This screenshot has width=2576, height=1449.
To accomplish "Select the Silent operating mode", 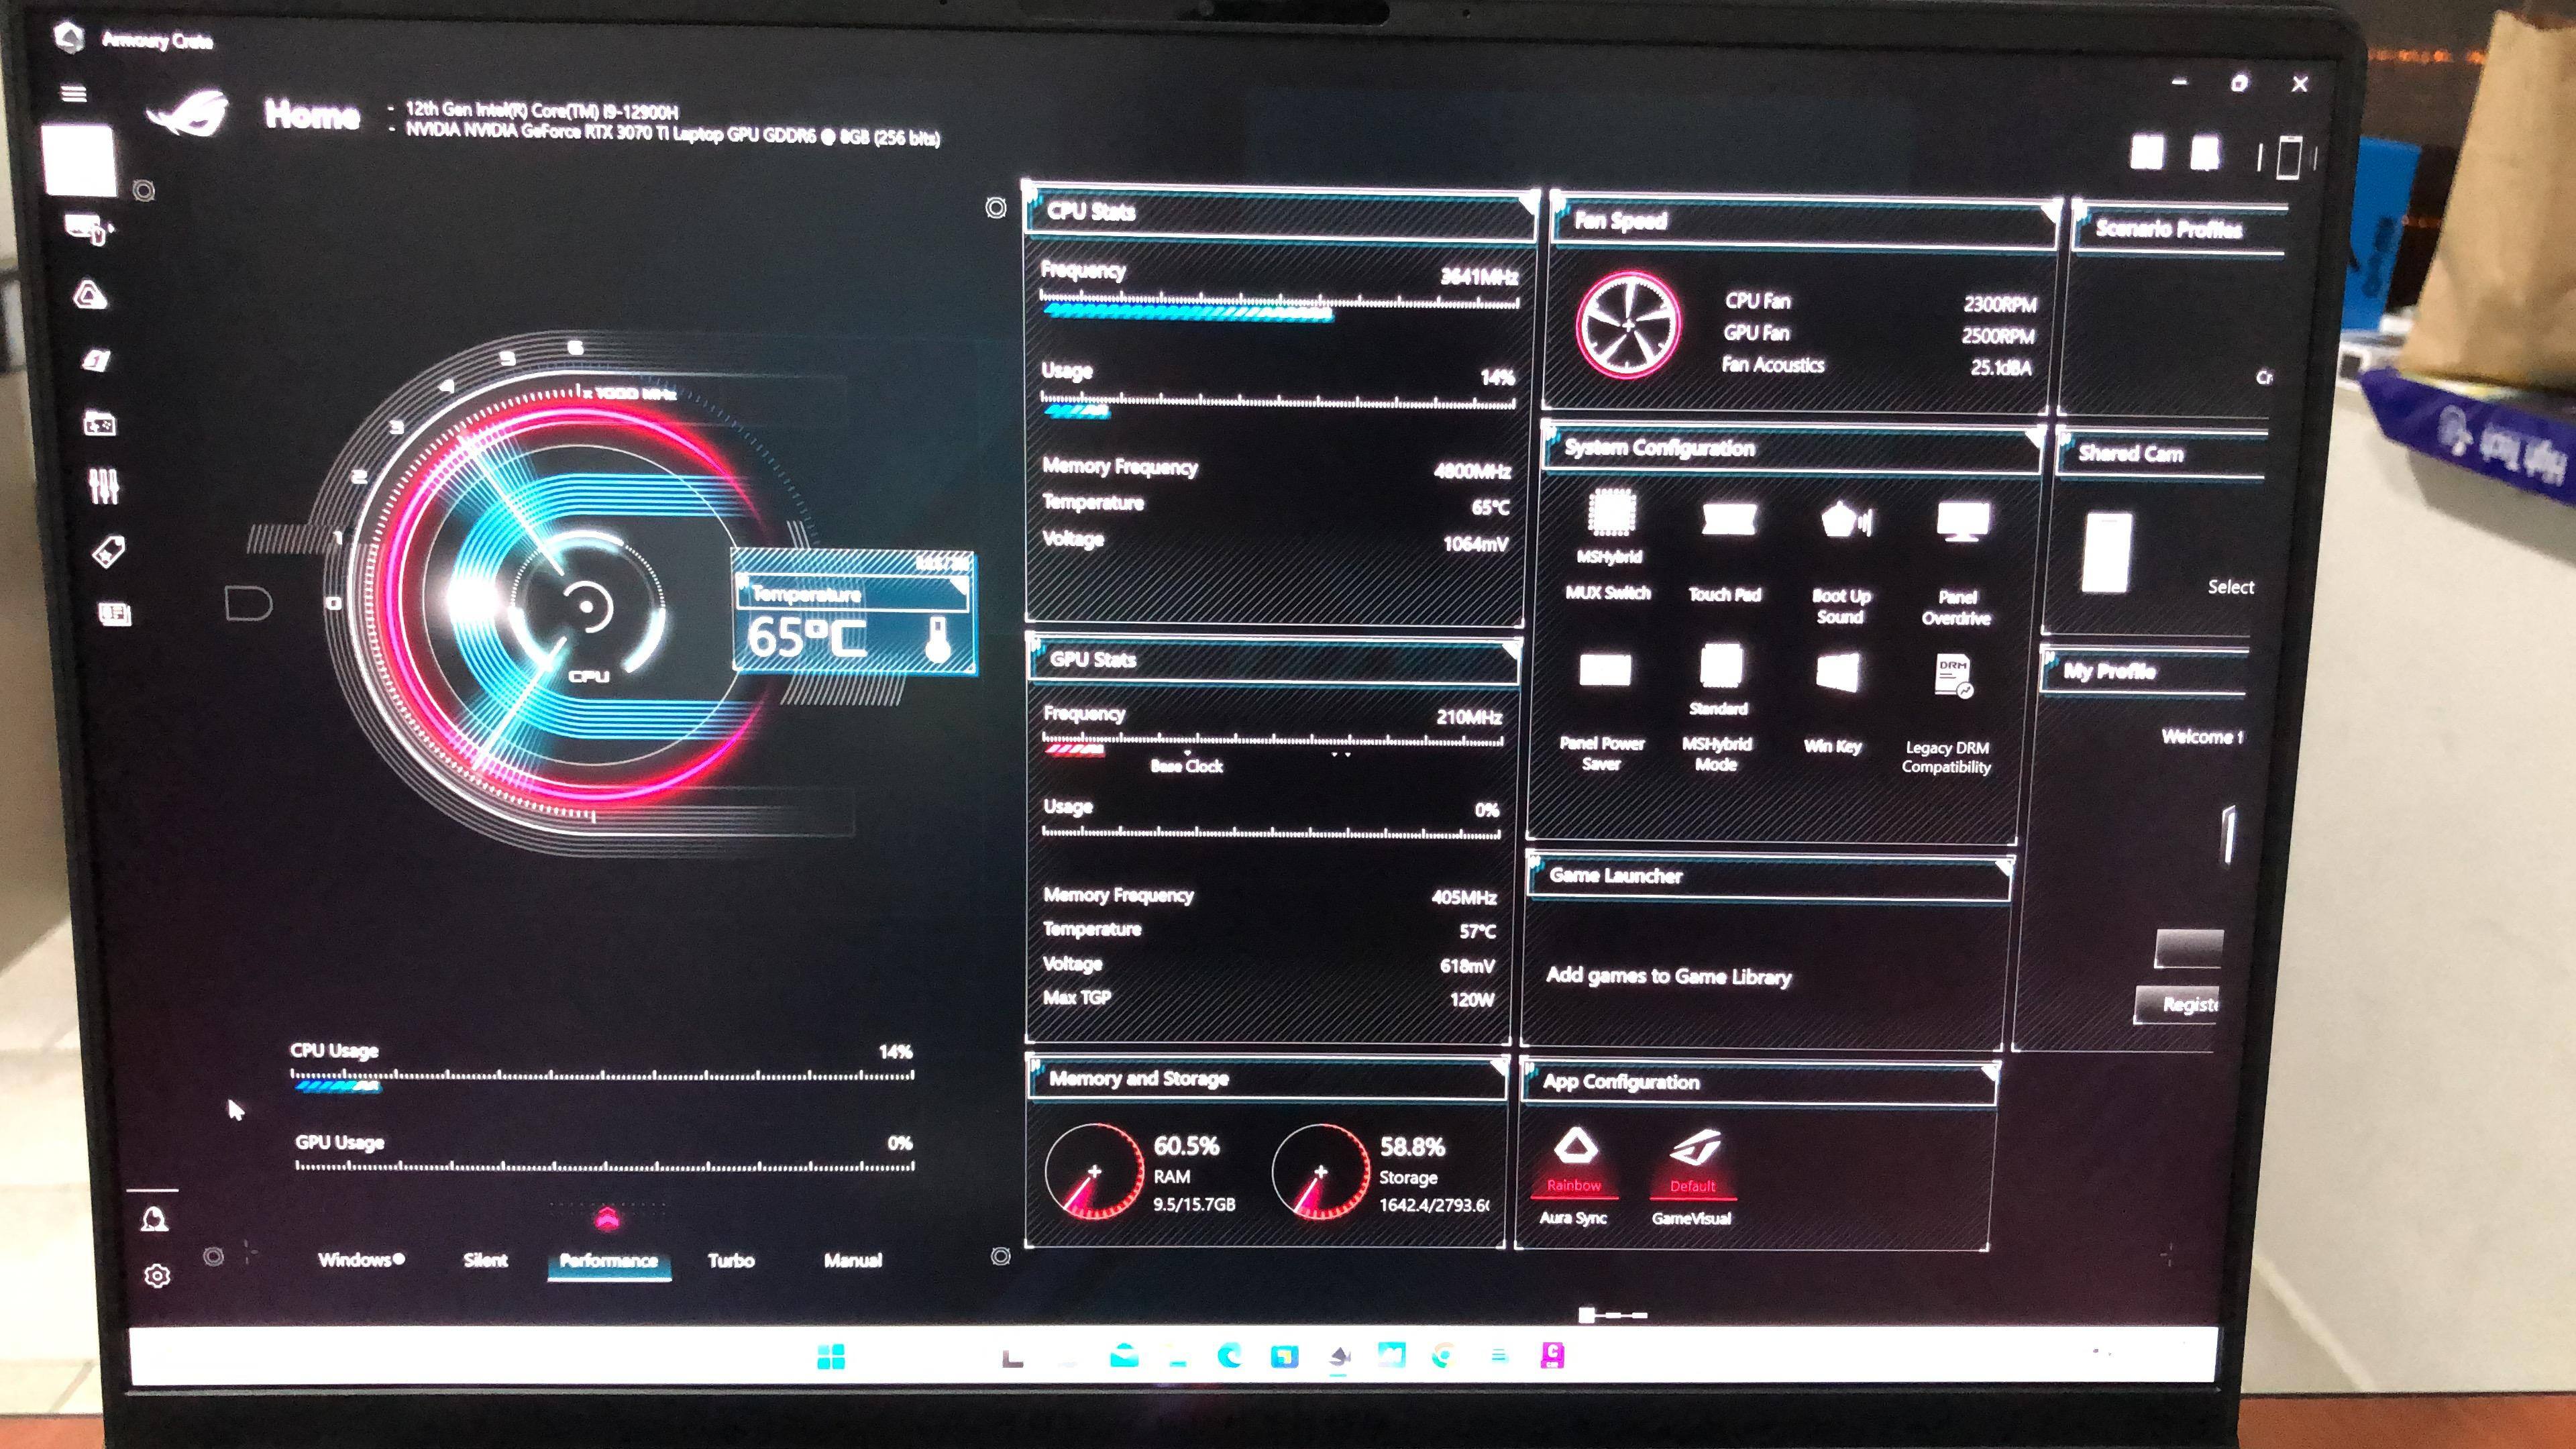I will (x=486, y=1260).
